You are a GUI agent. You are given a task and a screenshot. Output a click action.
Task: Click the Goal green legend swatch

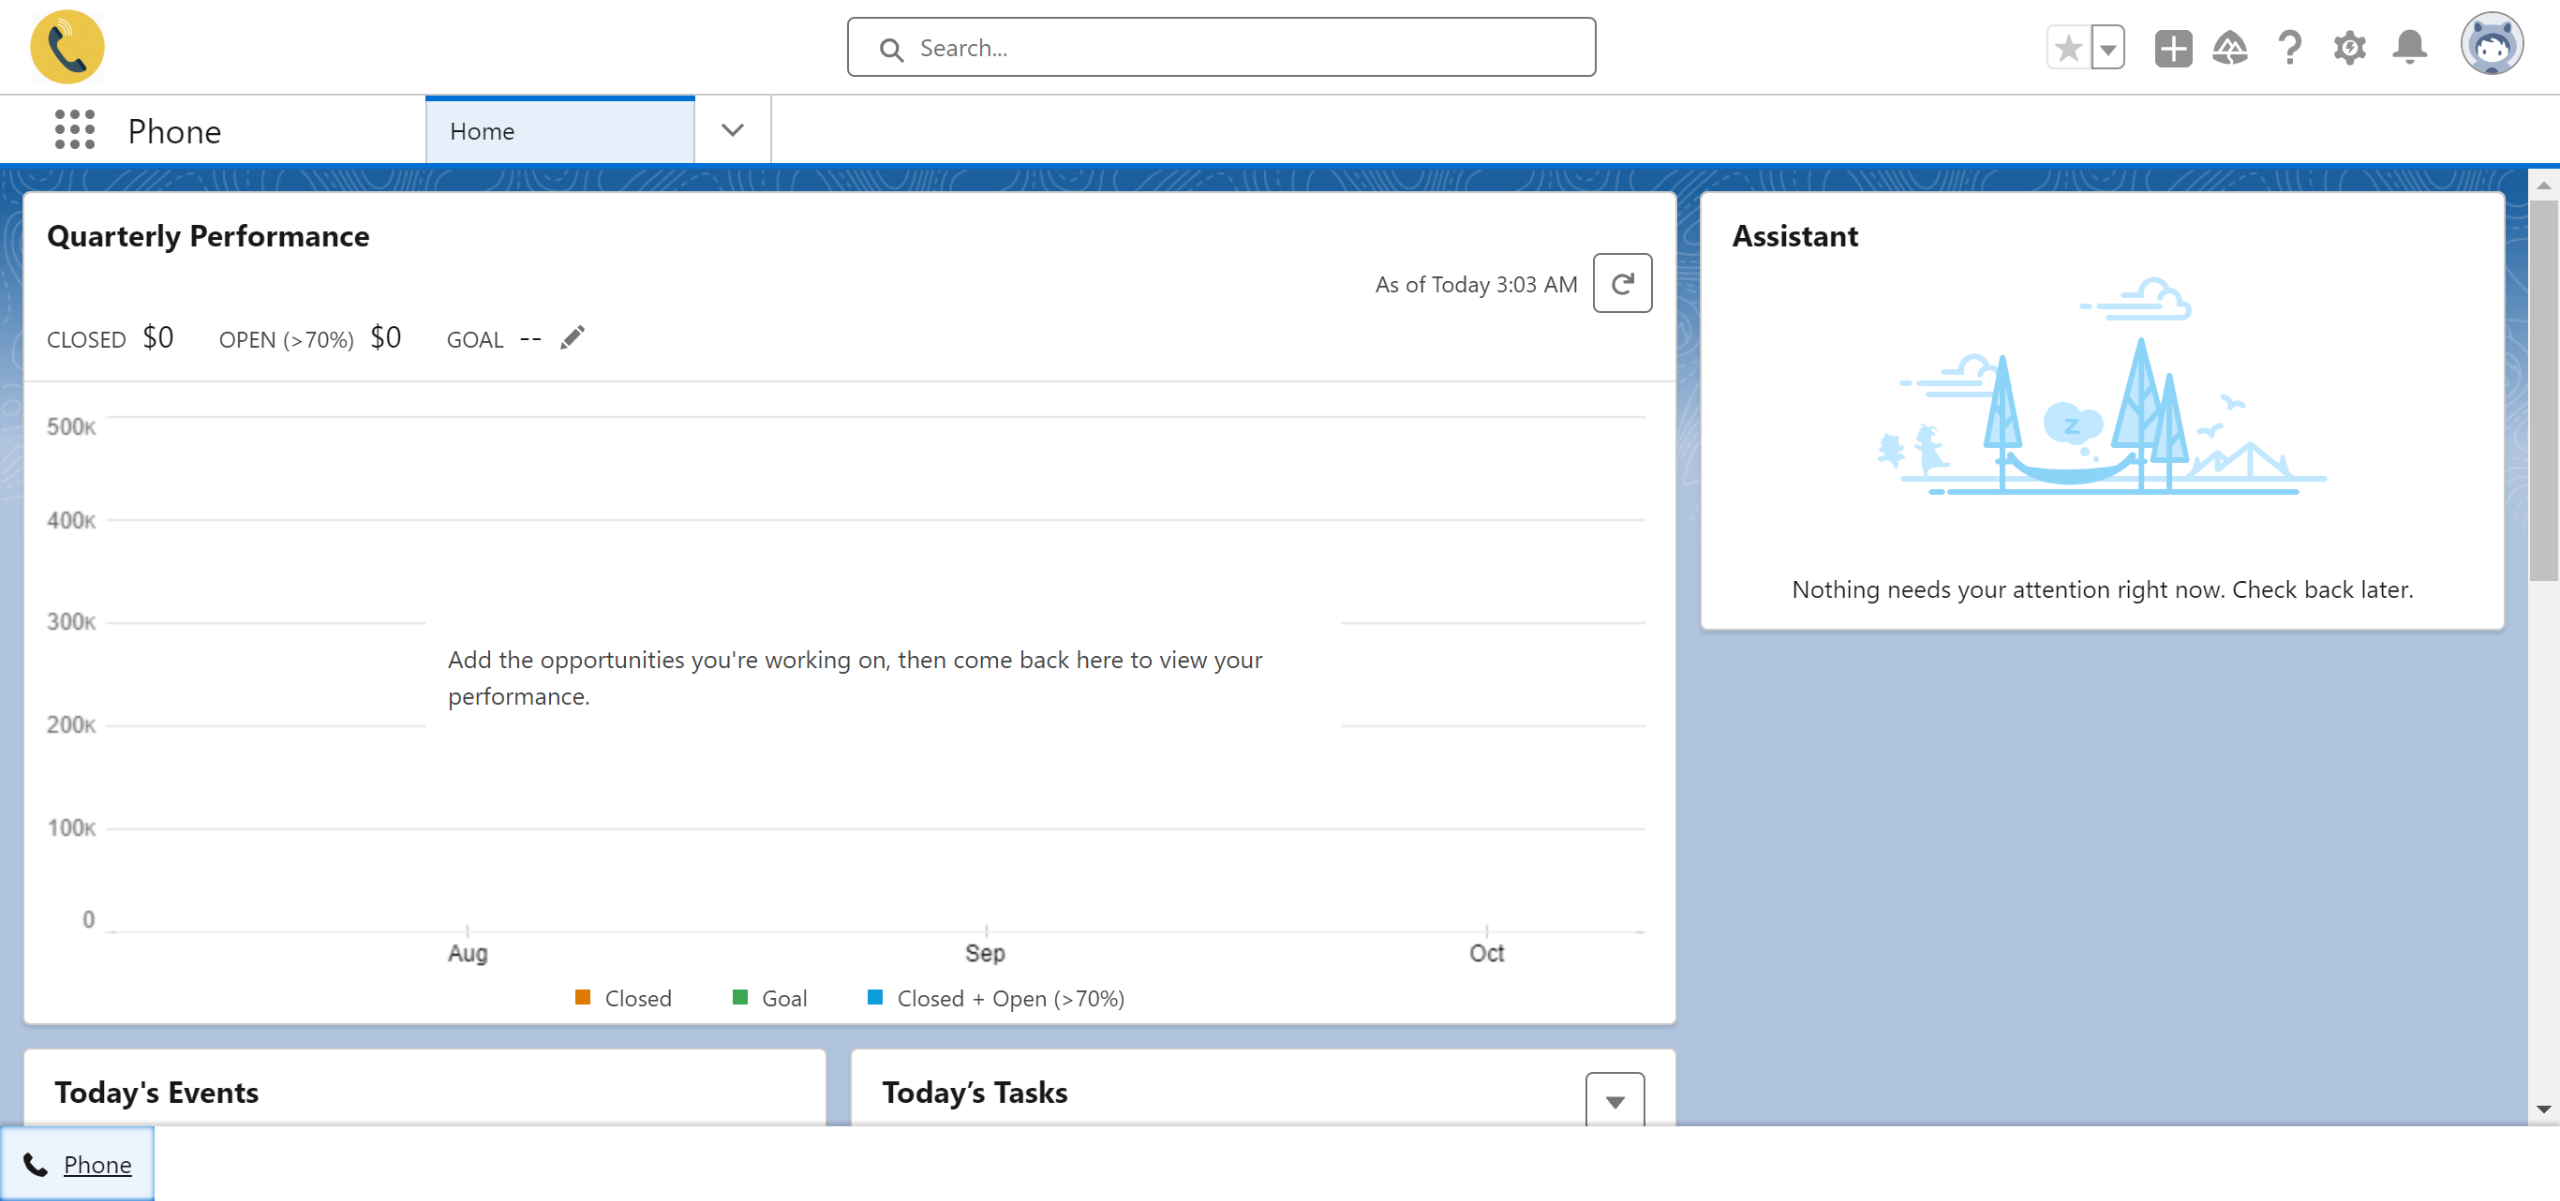pos(740,997)
